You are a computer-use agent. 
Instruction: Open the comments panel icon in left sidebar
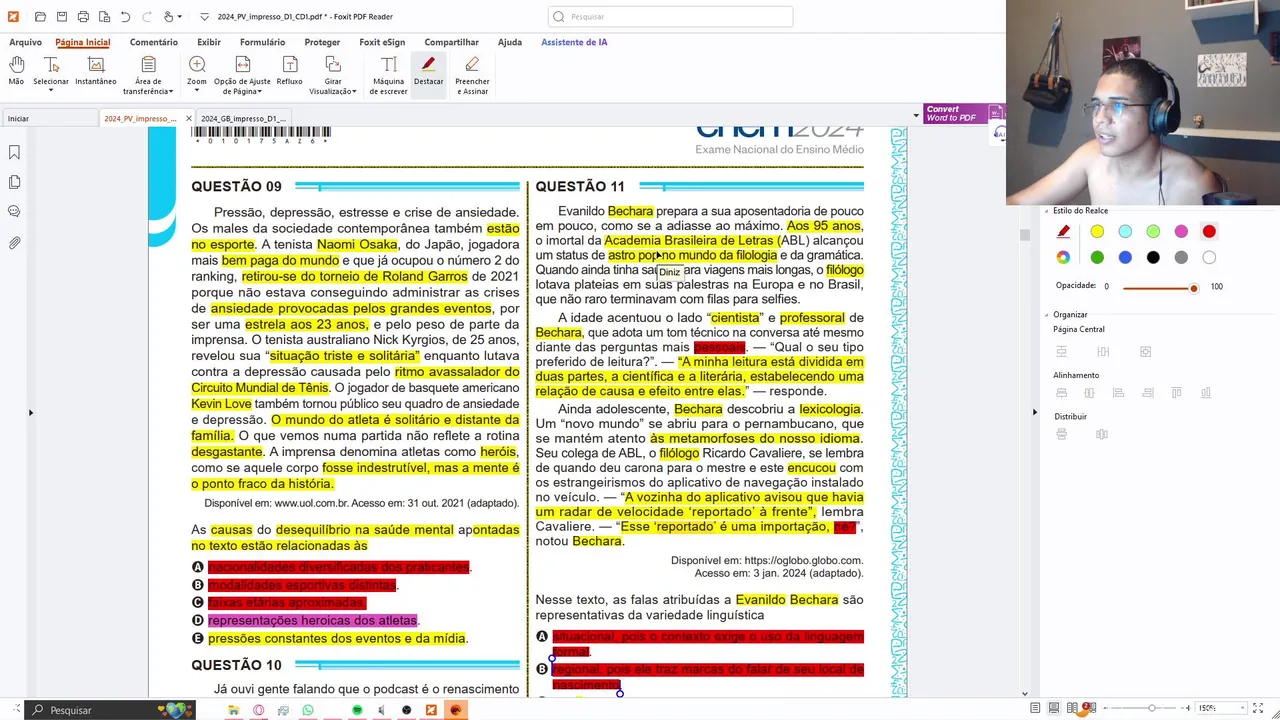tap(14, 212)
